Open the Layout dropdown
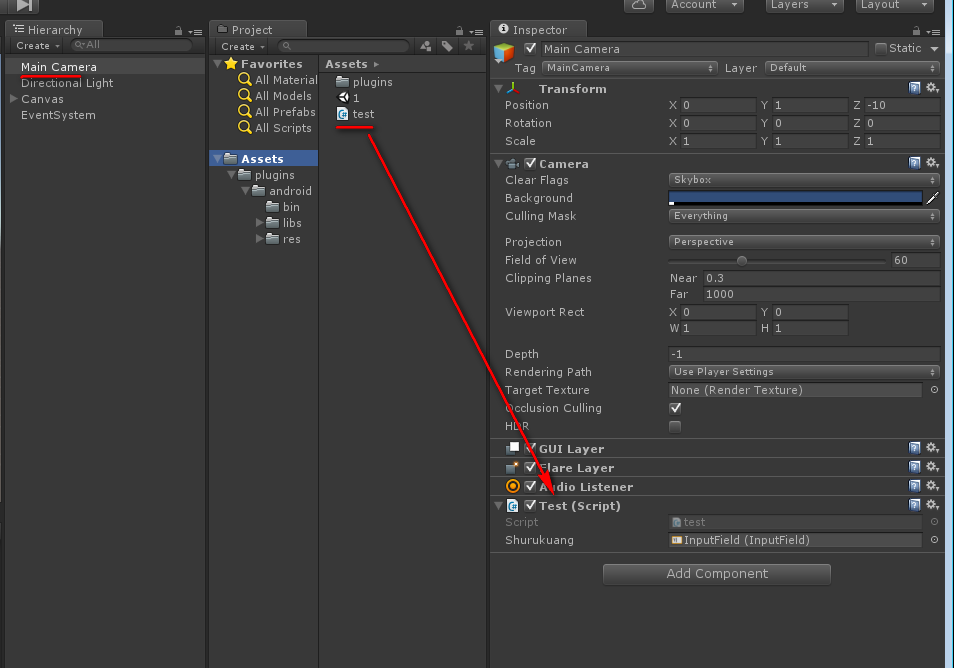The image size is (954, 668). (x=894, y=5)
